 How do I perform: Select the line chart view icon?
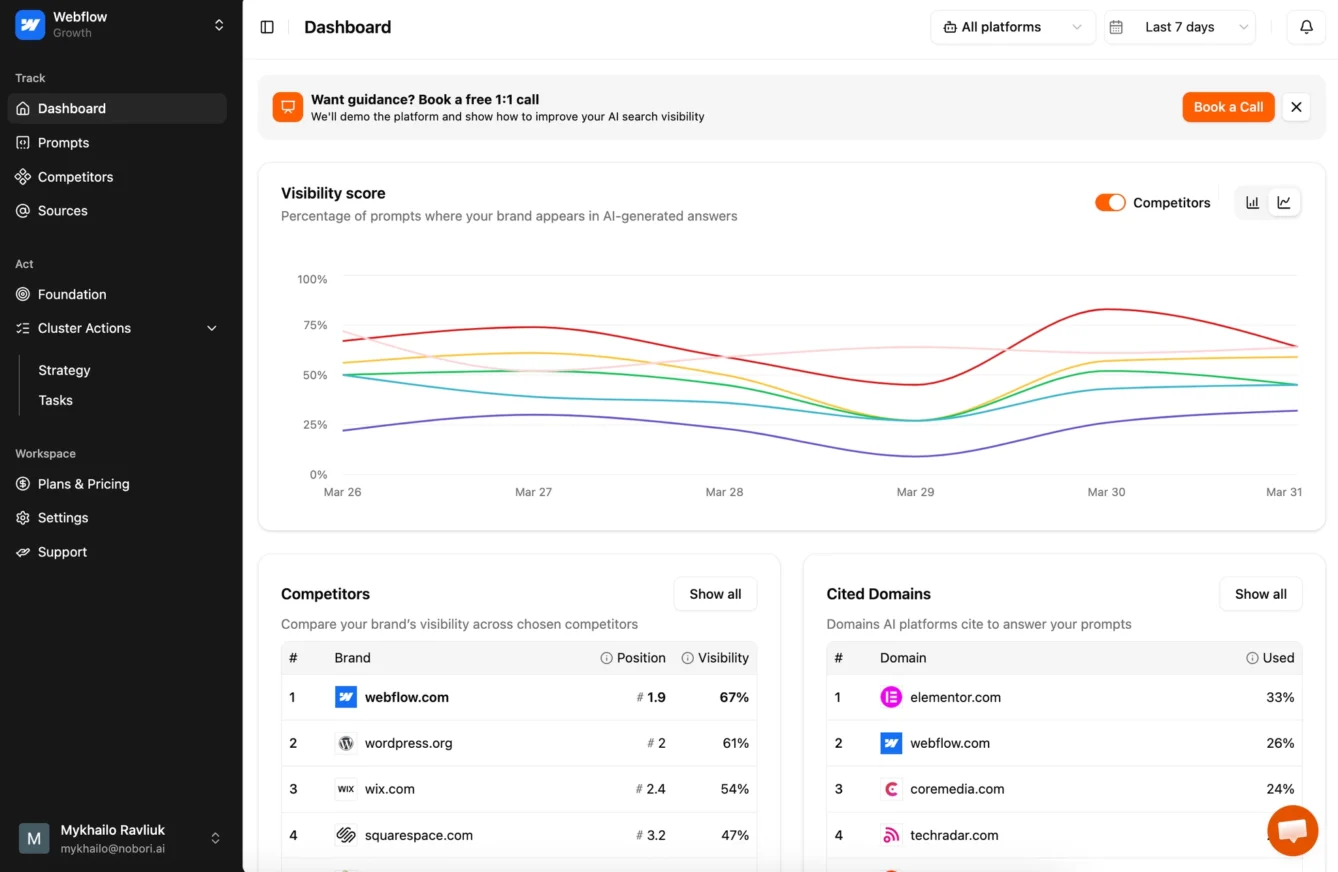[1284, 202]
